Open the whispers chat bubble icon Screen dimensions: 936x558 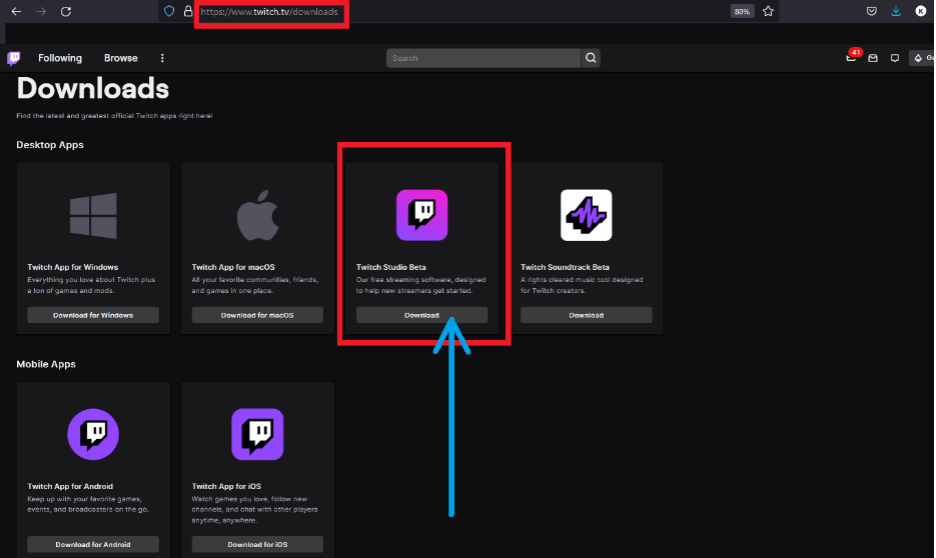(x=894, y=58)
